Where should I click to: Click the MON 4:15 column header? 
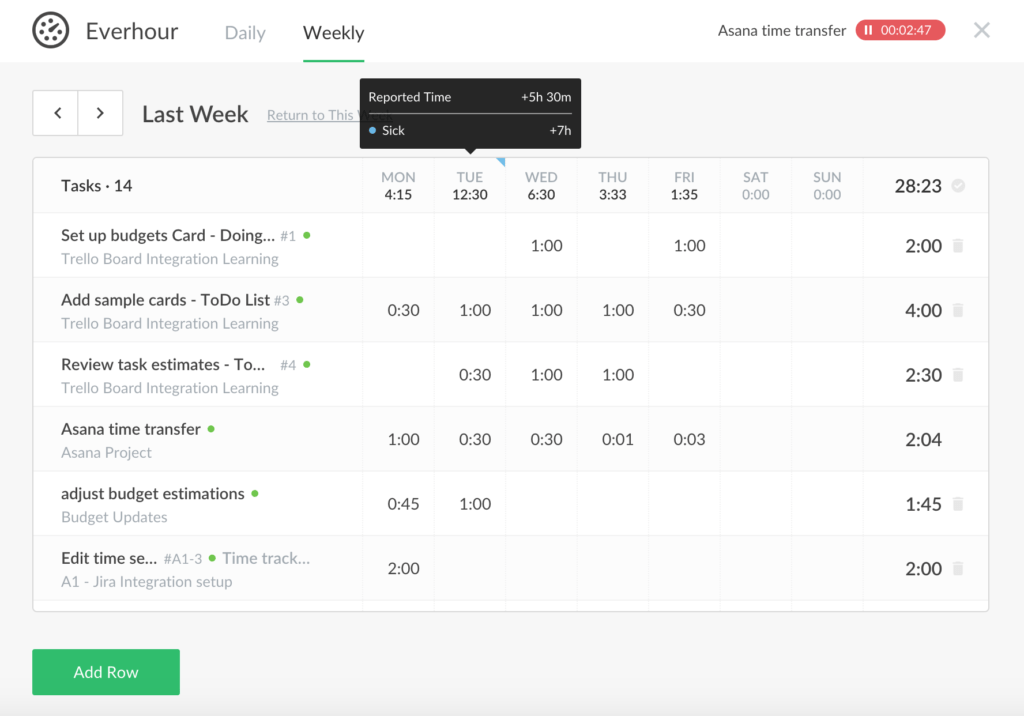tap(398, 186)
